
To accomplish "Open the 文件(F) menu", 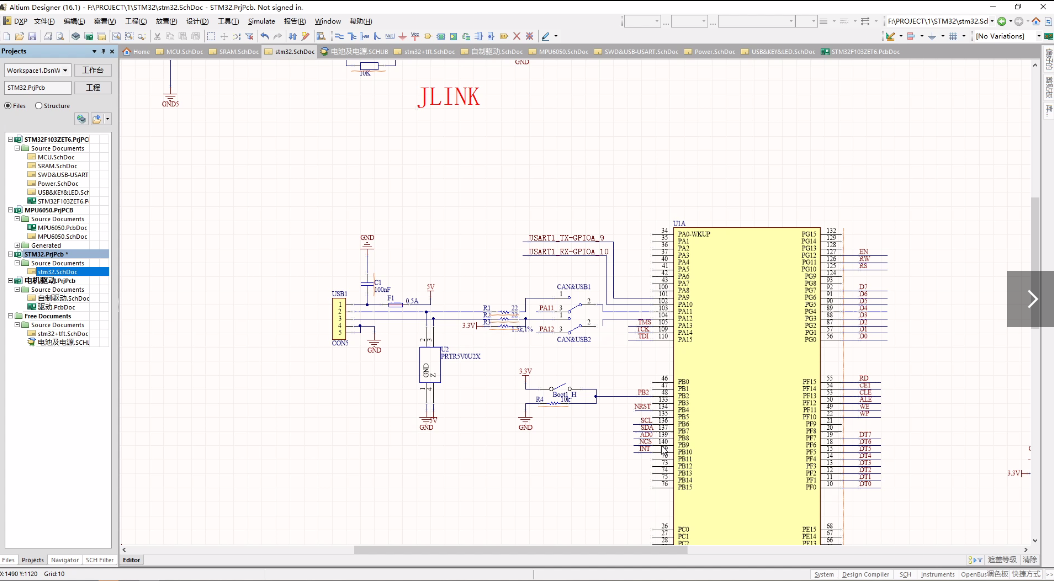I will tap(44, 22).
